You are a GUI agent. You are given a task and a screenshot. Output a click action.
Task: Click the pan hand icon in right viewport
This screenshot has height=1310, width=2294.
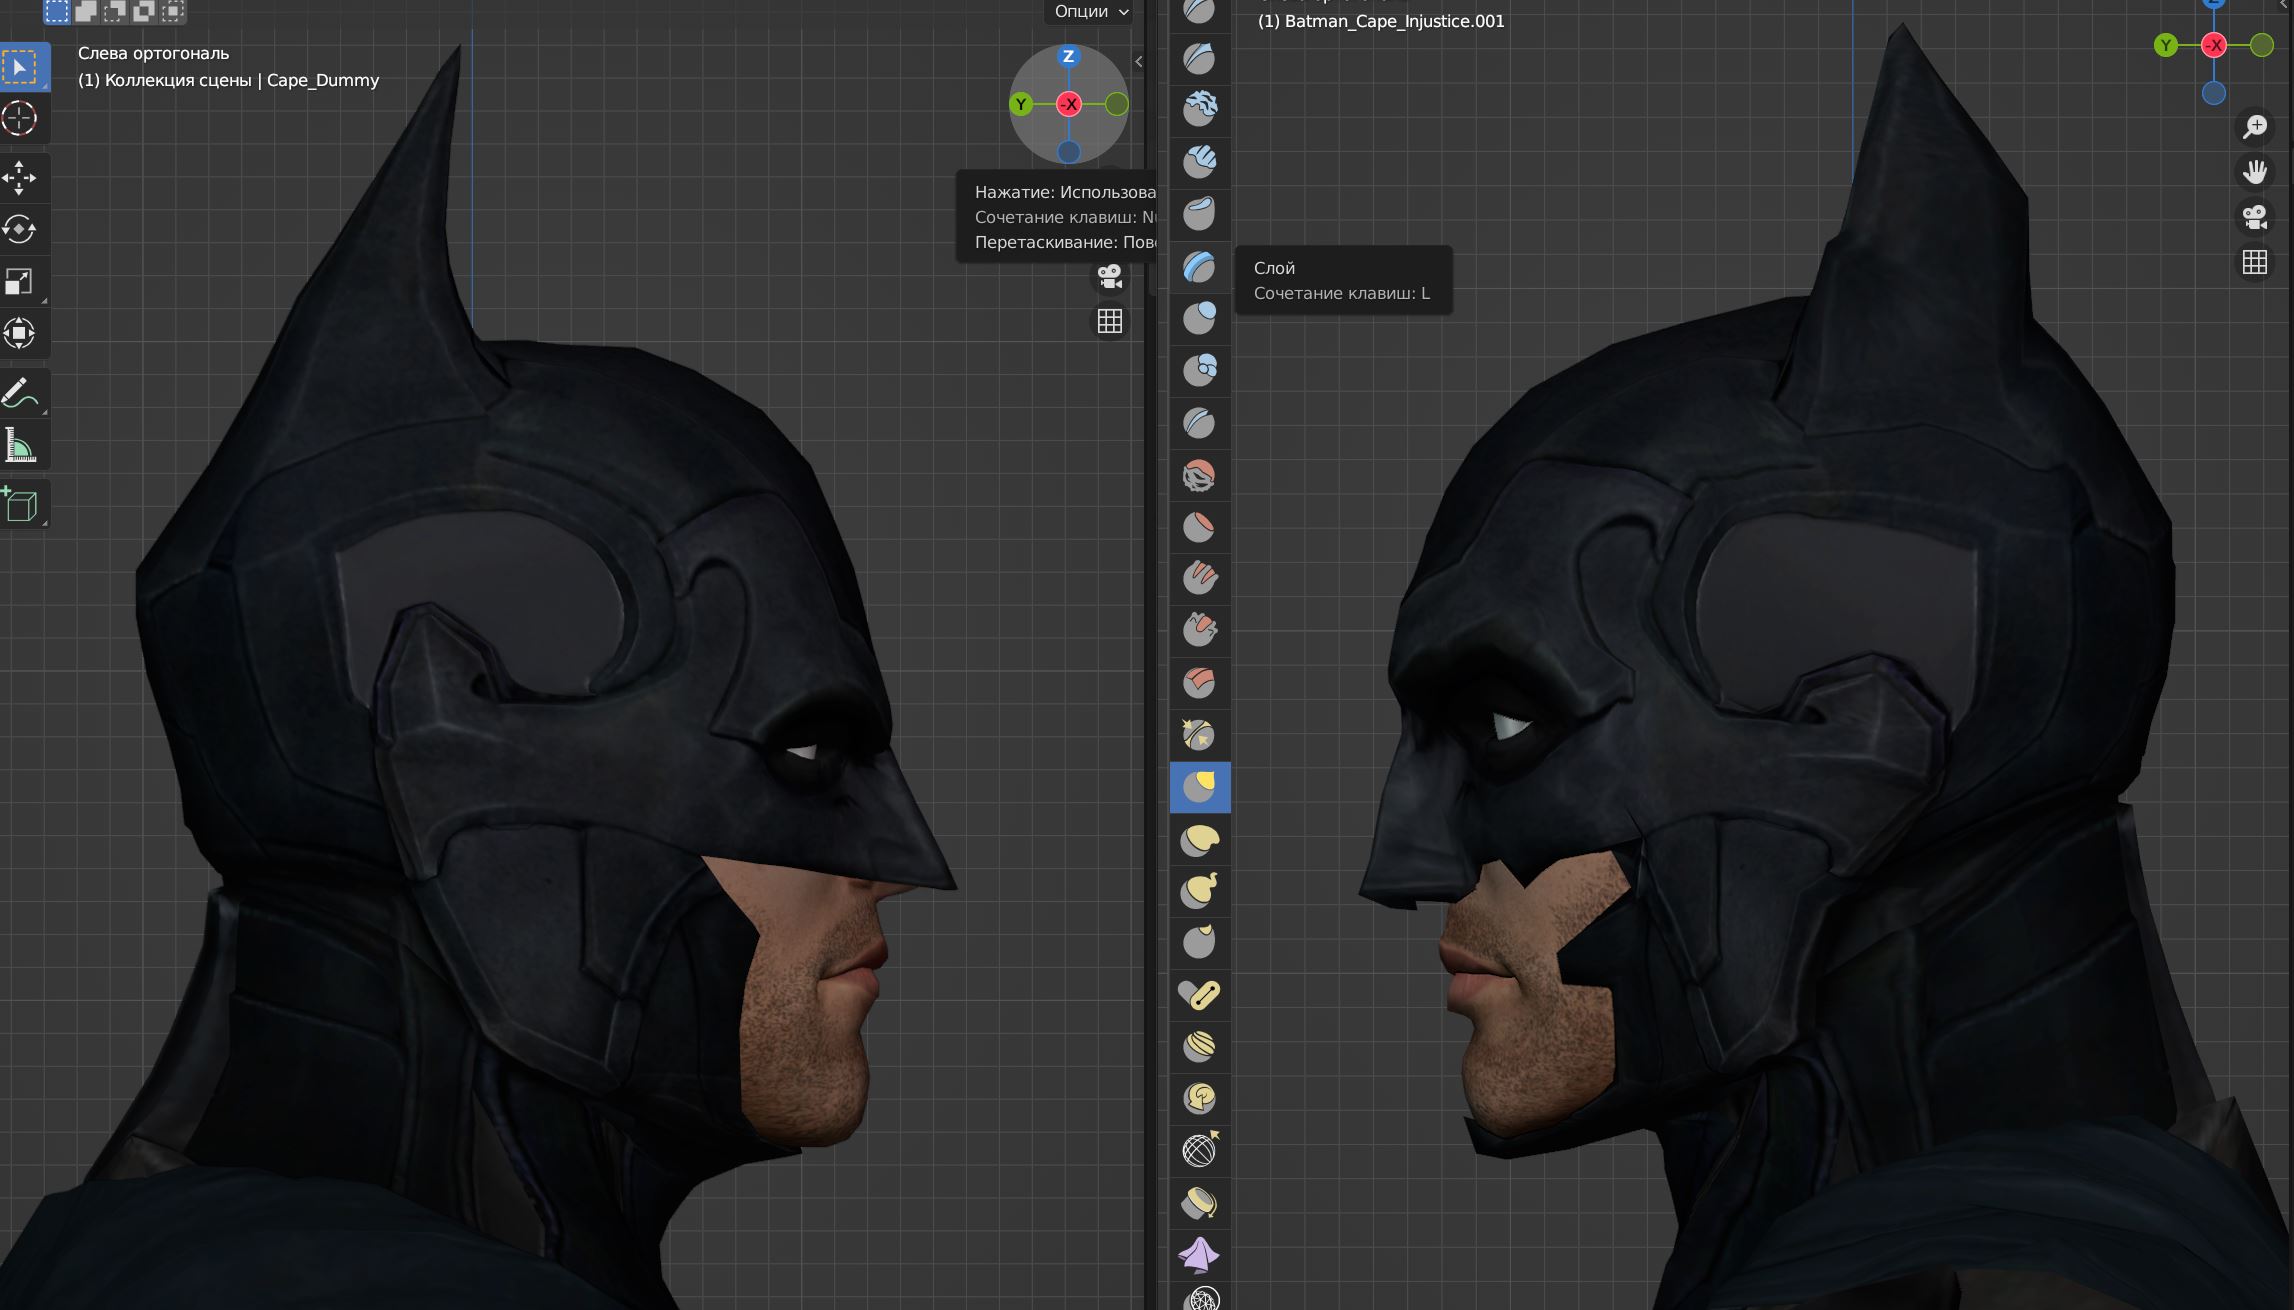click(2254, 172)
